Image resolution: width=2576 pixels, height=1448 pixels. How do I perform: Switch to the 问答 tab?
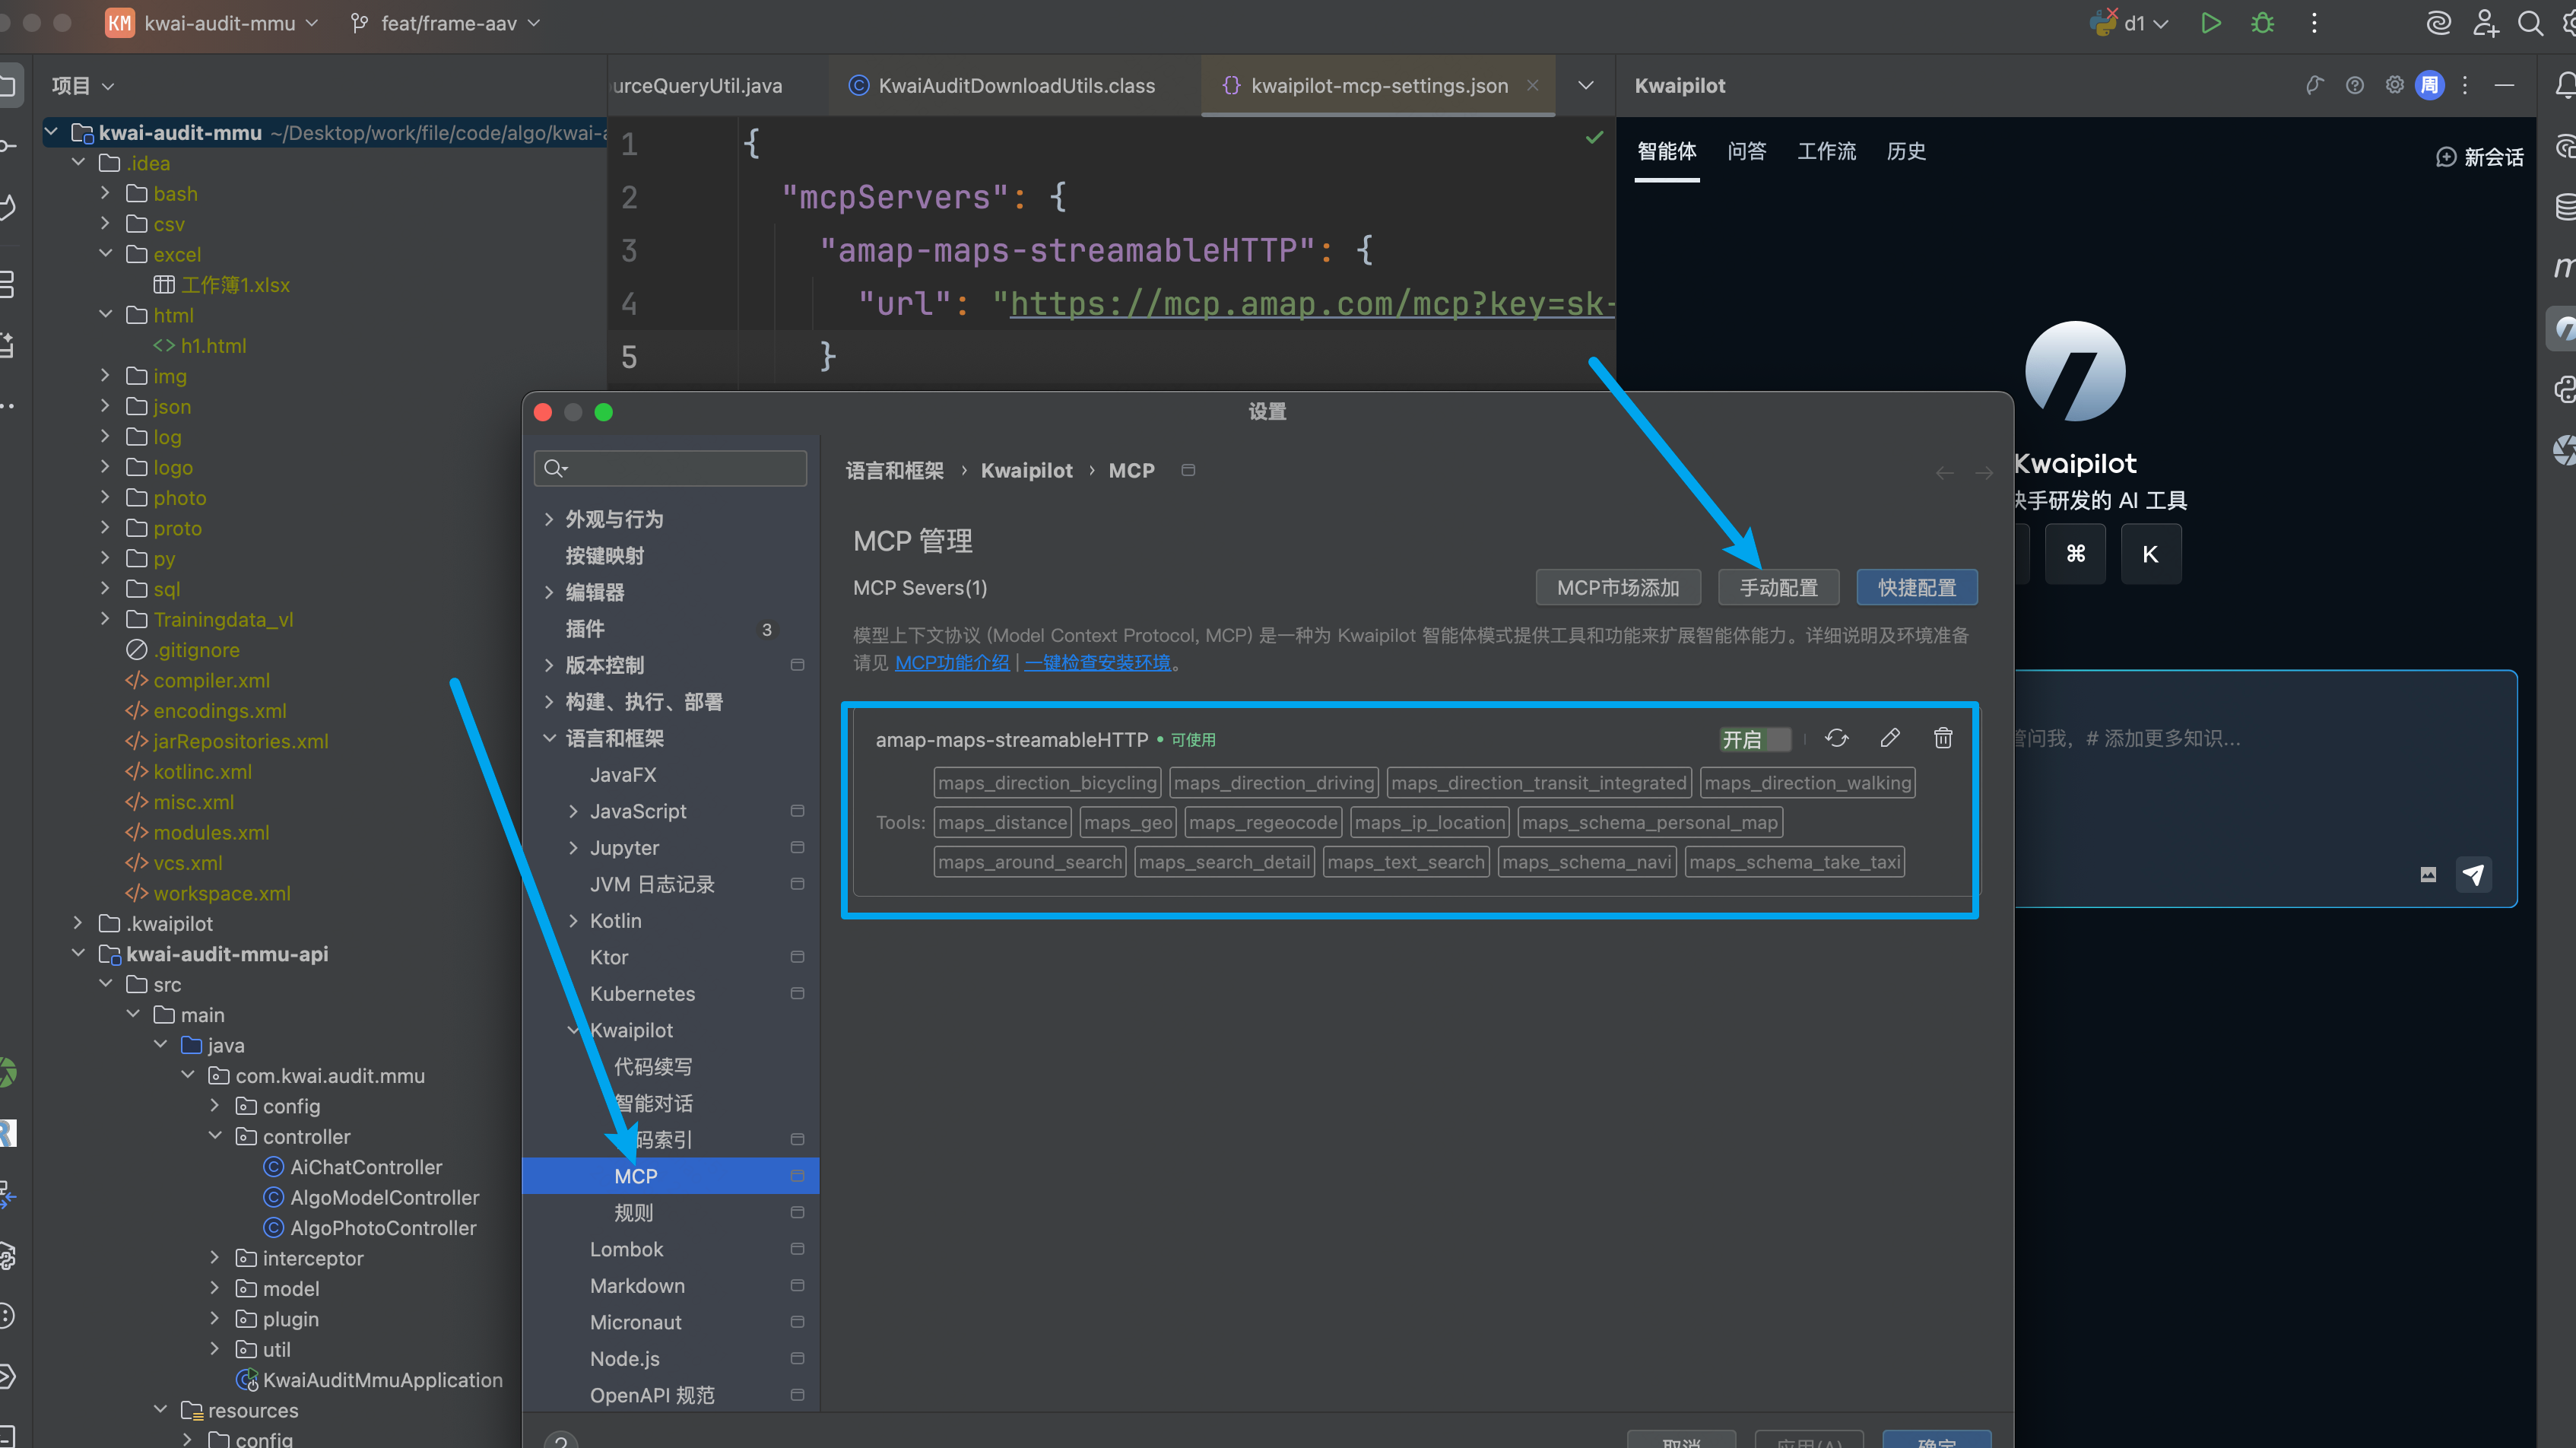coord(1746,151)
